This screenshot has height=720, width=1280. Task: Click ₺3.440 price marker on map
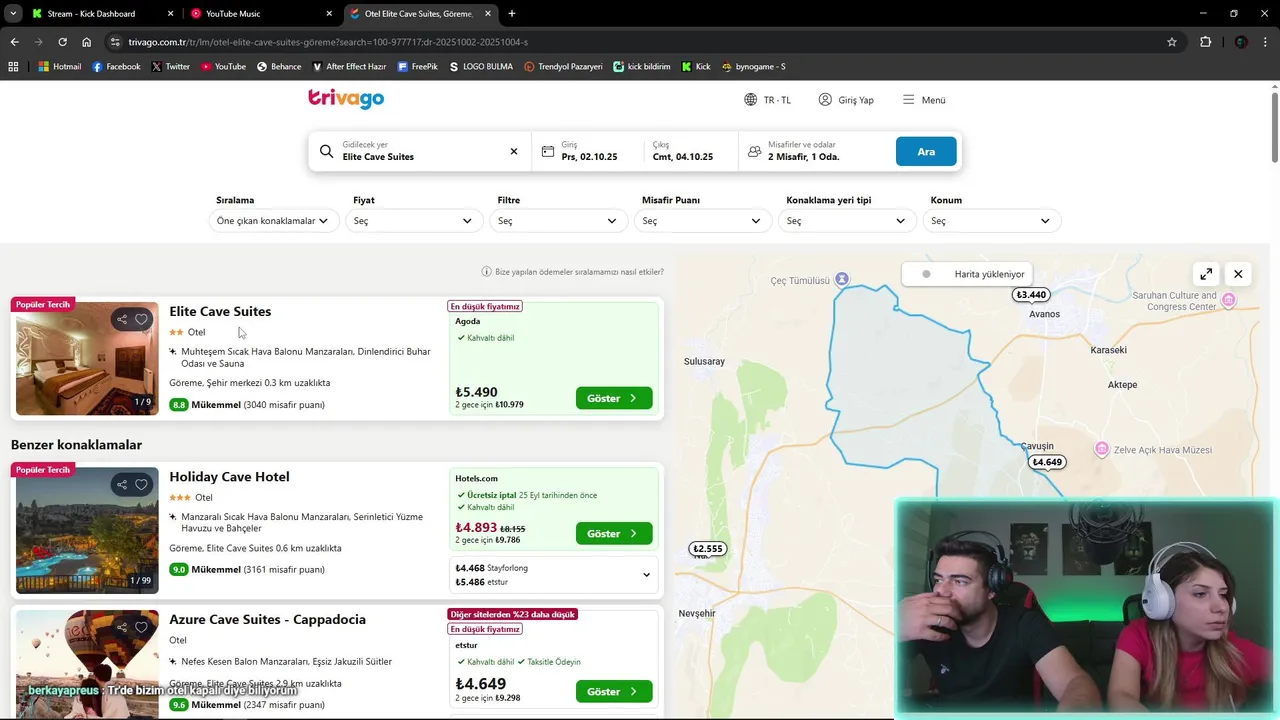pos(1030,295)
